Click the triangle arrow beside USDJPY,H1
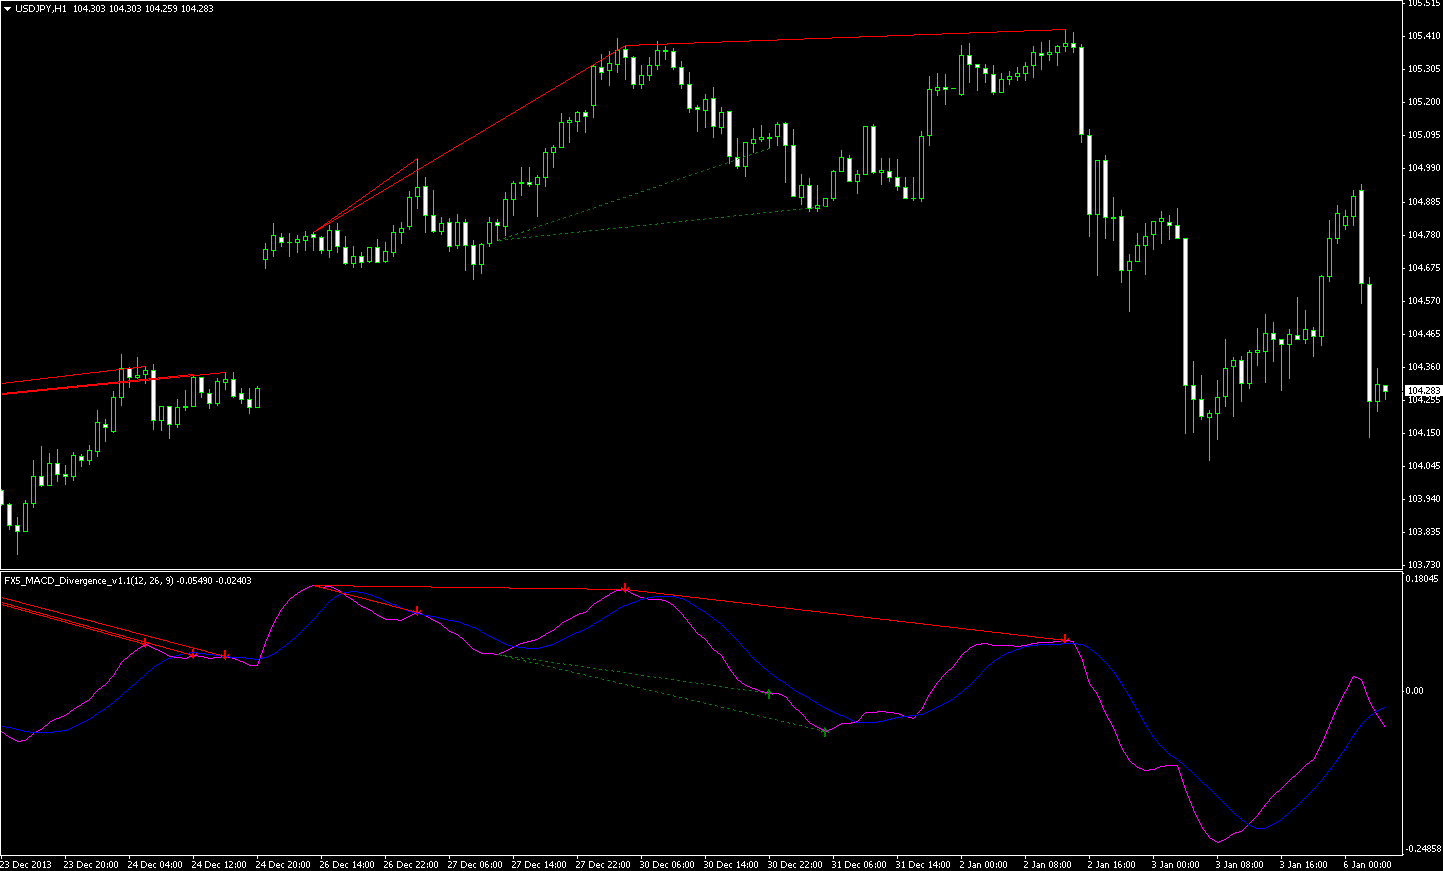1443x871 pixels. pos(7,8)
